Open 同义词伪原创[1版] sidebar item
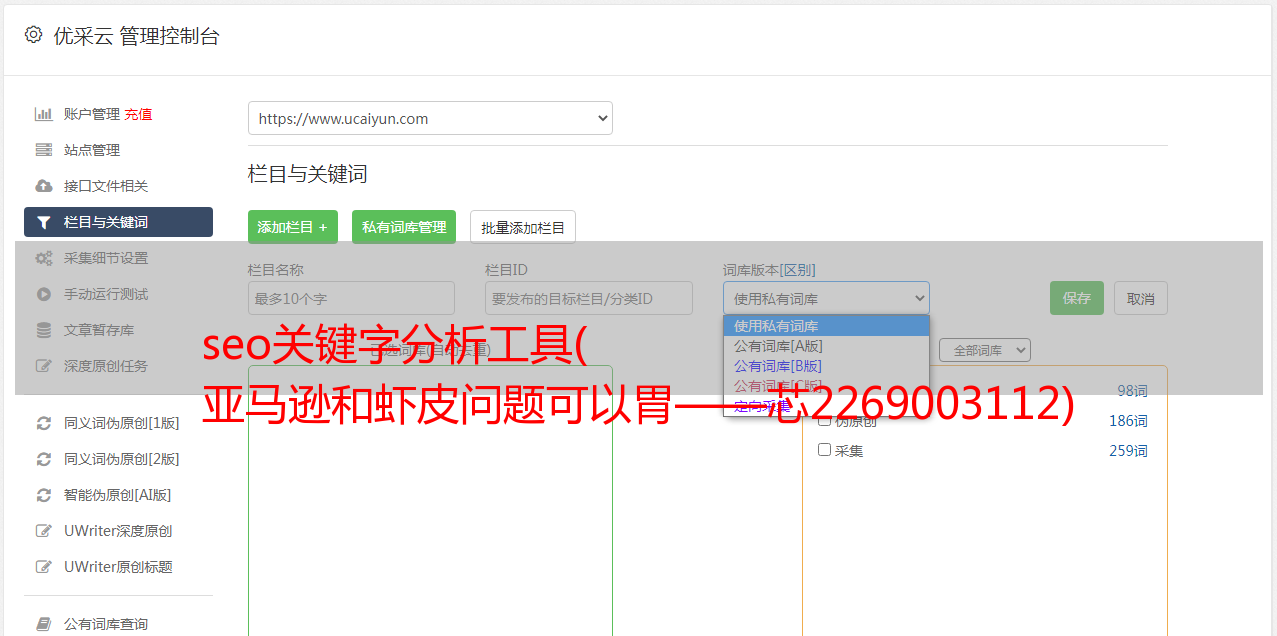Screen dimensions: 1277x636 click(122, 423)
